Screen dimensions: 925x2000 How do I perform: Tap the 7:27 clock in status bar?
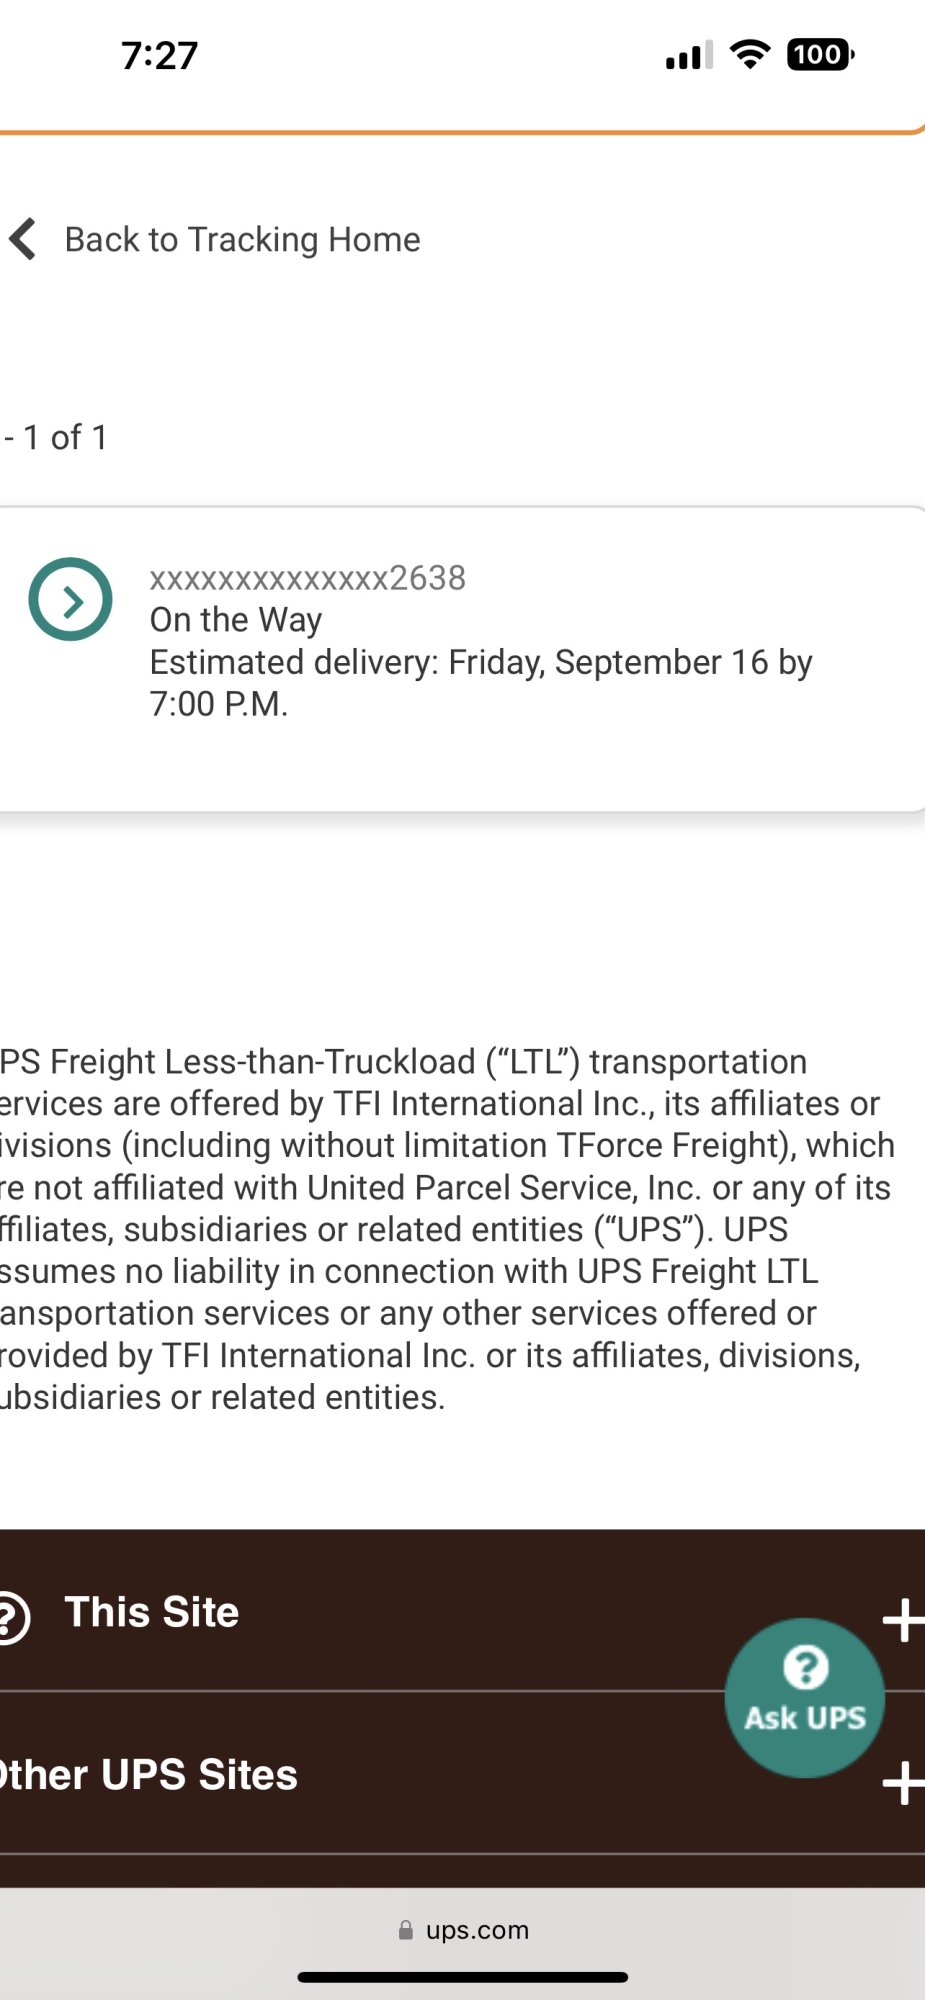tap(160, 55)
